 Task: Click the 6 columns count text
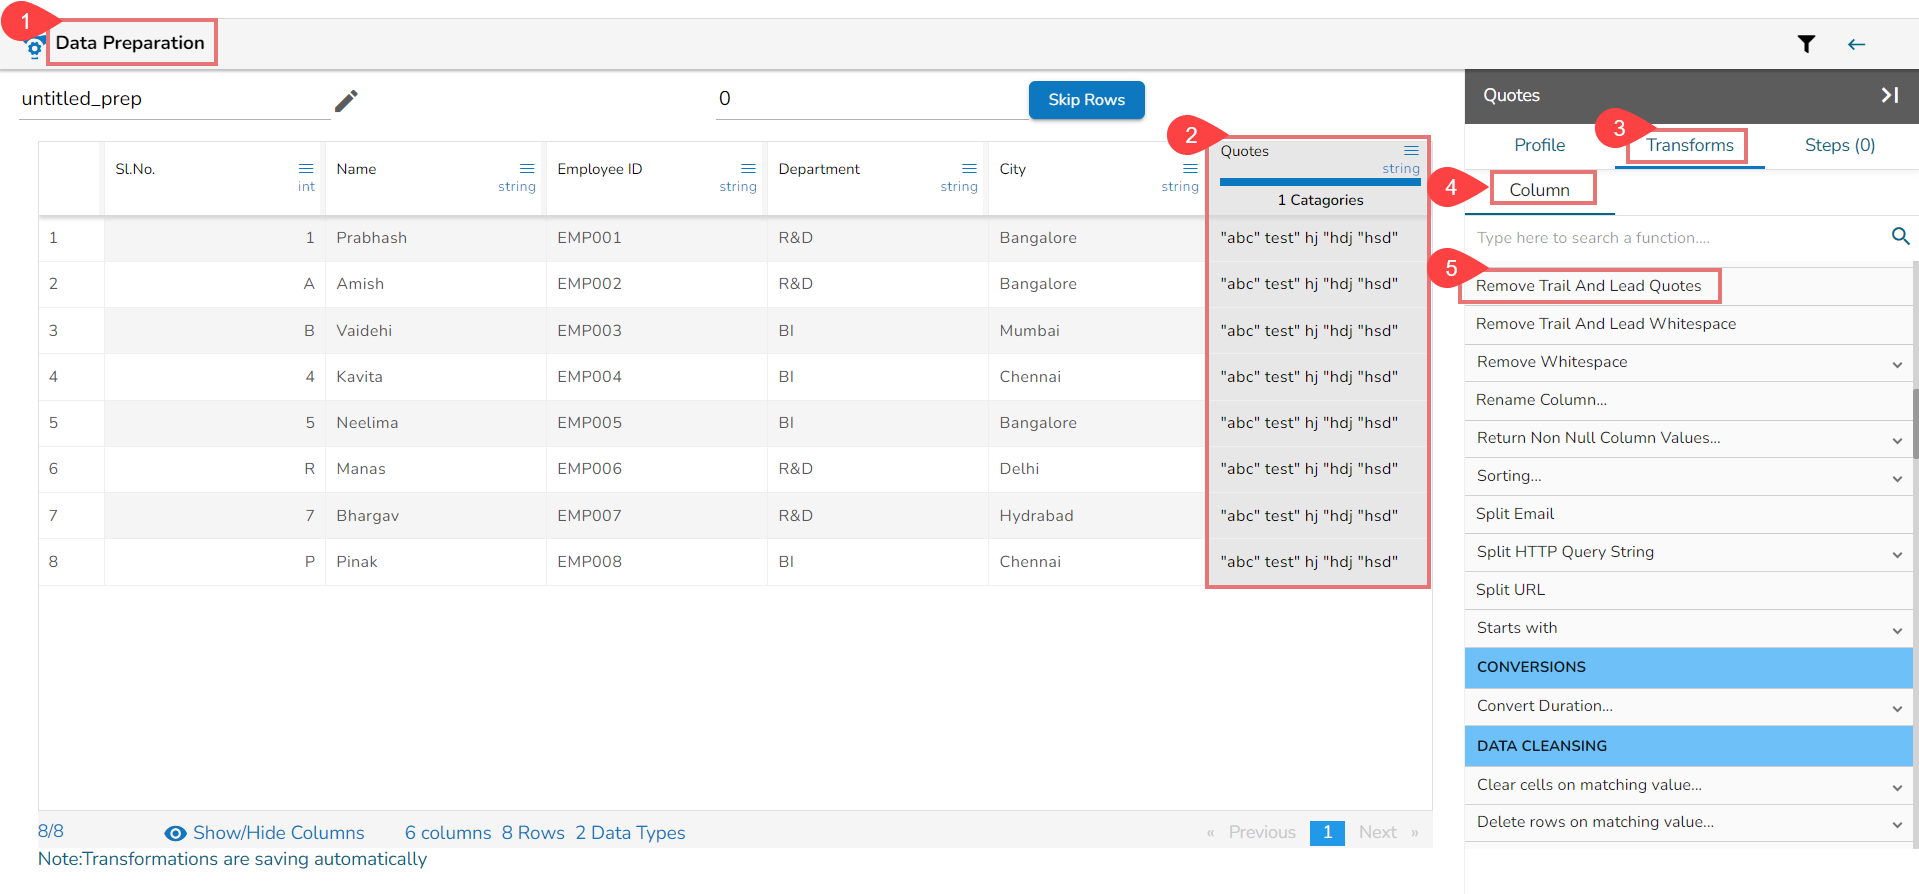(448, 833)
